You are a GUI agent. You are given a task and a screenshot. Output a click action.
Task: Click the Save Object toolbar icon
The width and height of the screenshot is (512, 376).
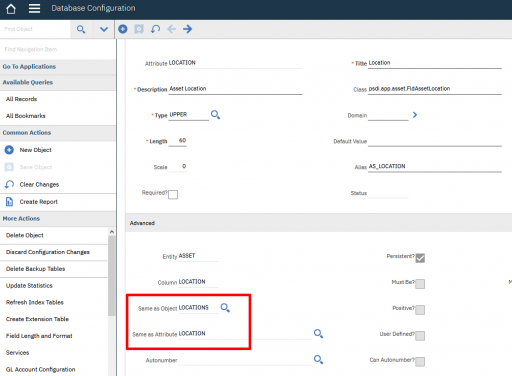pos(139,29)
